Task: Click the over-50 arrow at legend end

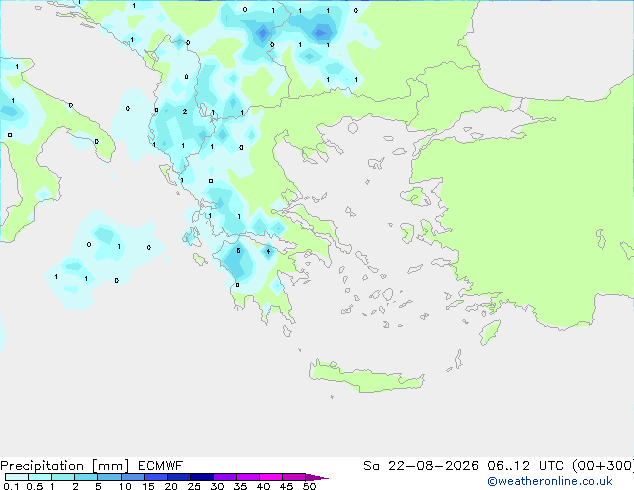Action: coord(317,477)
